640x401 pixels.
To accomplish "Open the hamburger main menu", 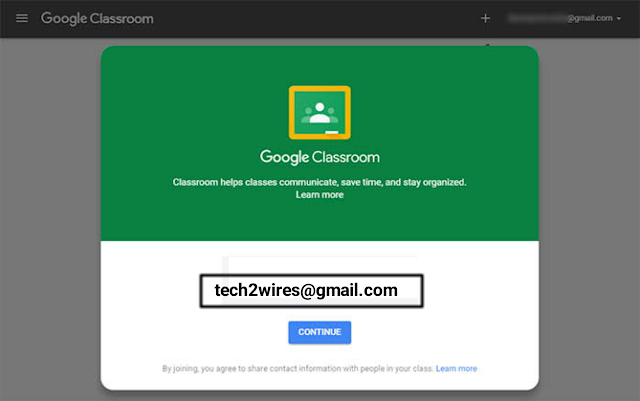I will (22, 18).
